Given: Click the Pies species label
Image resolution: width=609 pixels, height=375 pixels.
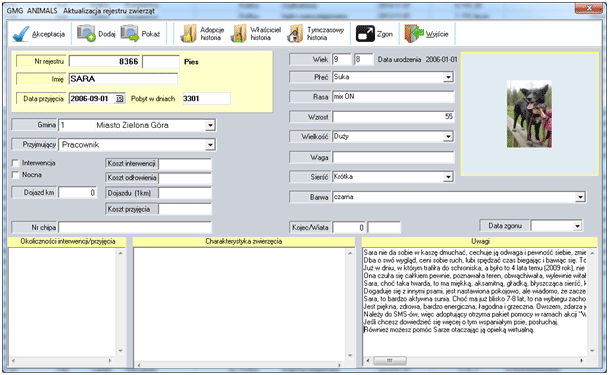Looking at the screenshot, I should click(x=191, y=62).
